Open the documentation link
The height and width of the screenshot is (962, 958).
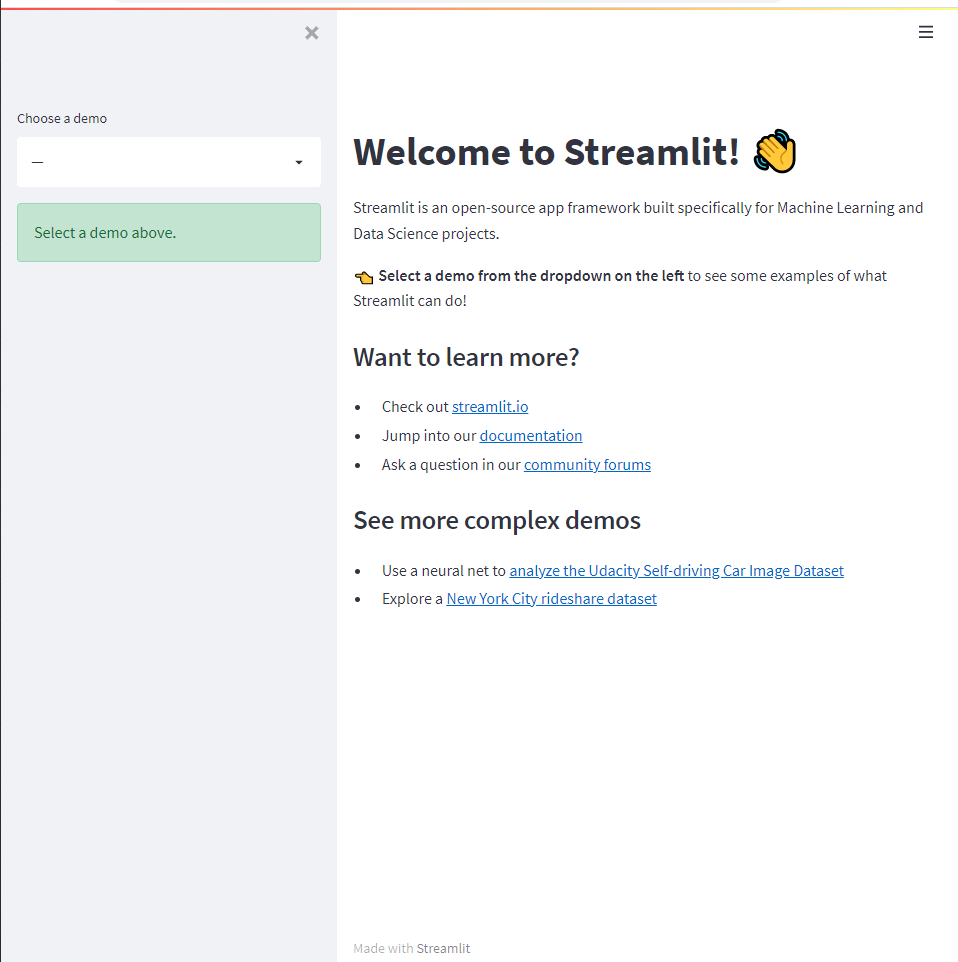(x=531, y=436)
